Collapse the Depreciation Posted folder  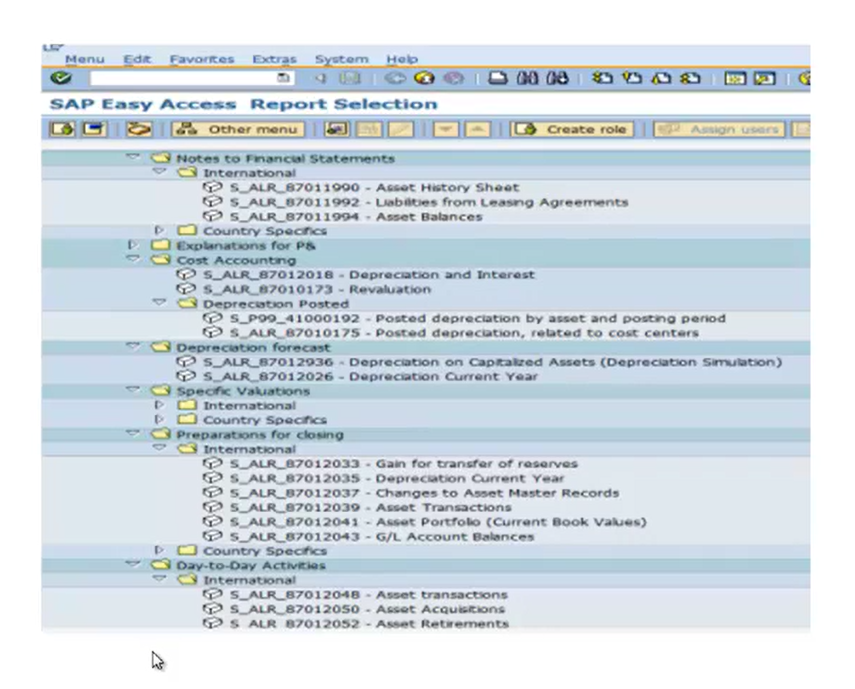click(x=159, y=303)
